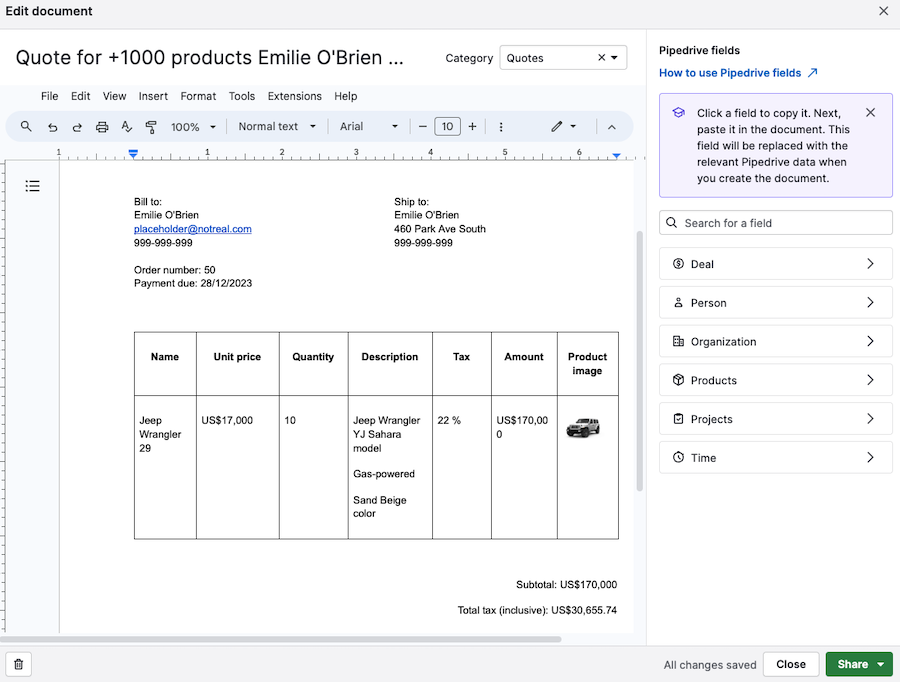The width and height of the screenshot is (900, 682).
Task: Click the Order number: 50 line
Action: click(x=174, y=270)
